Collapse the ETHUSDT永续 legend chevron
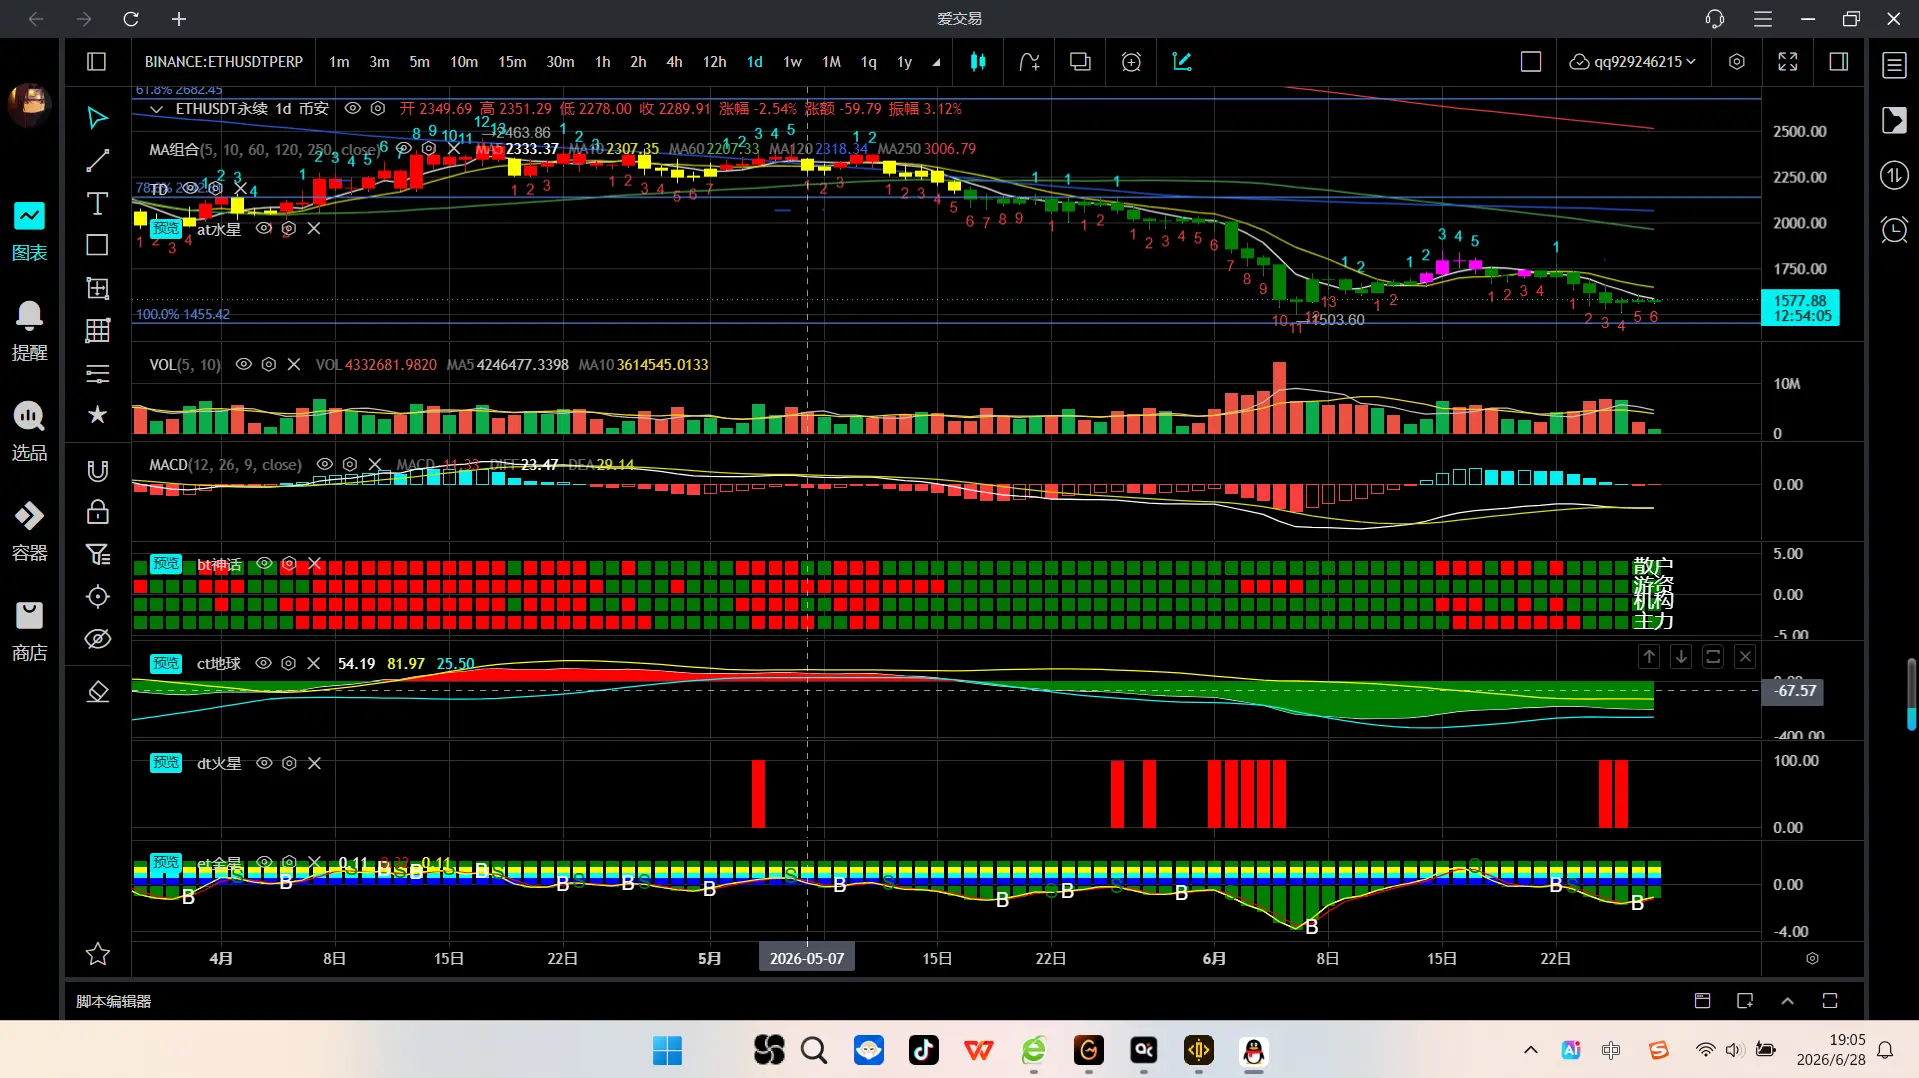The height and width of the screenshot is (1078, 1919). [156, 109]
